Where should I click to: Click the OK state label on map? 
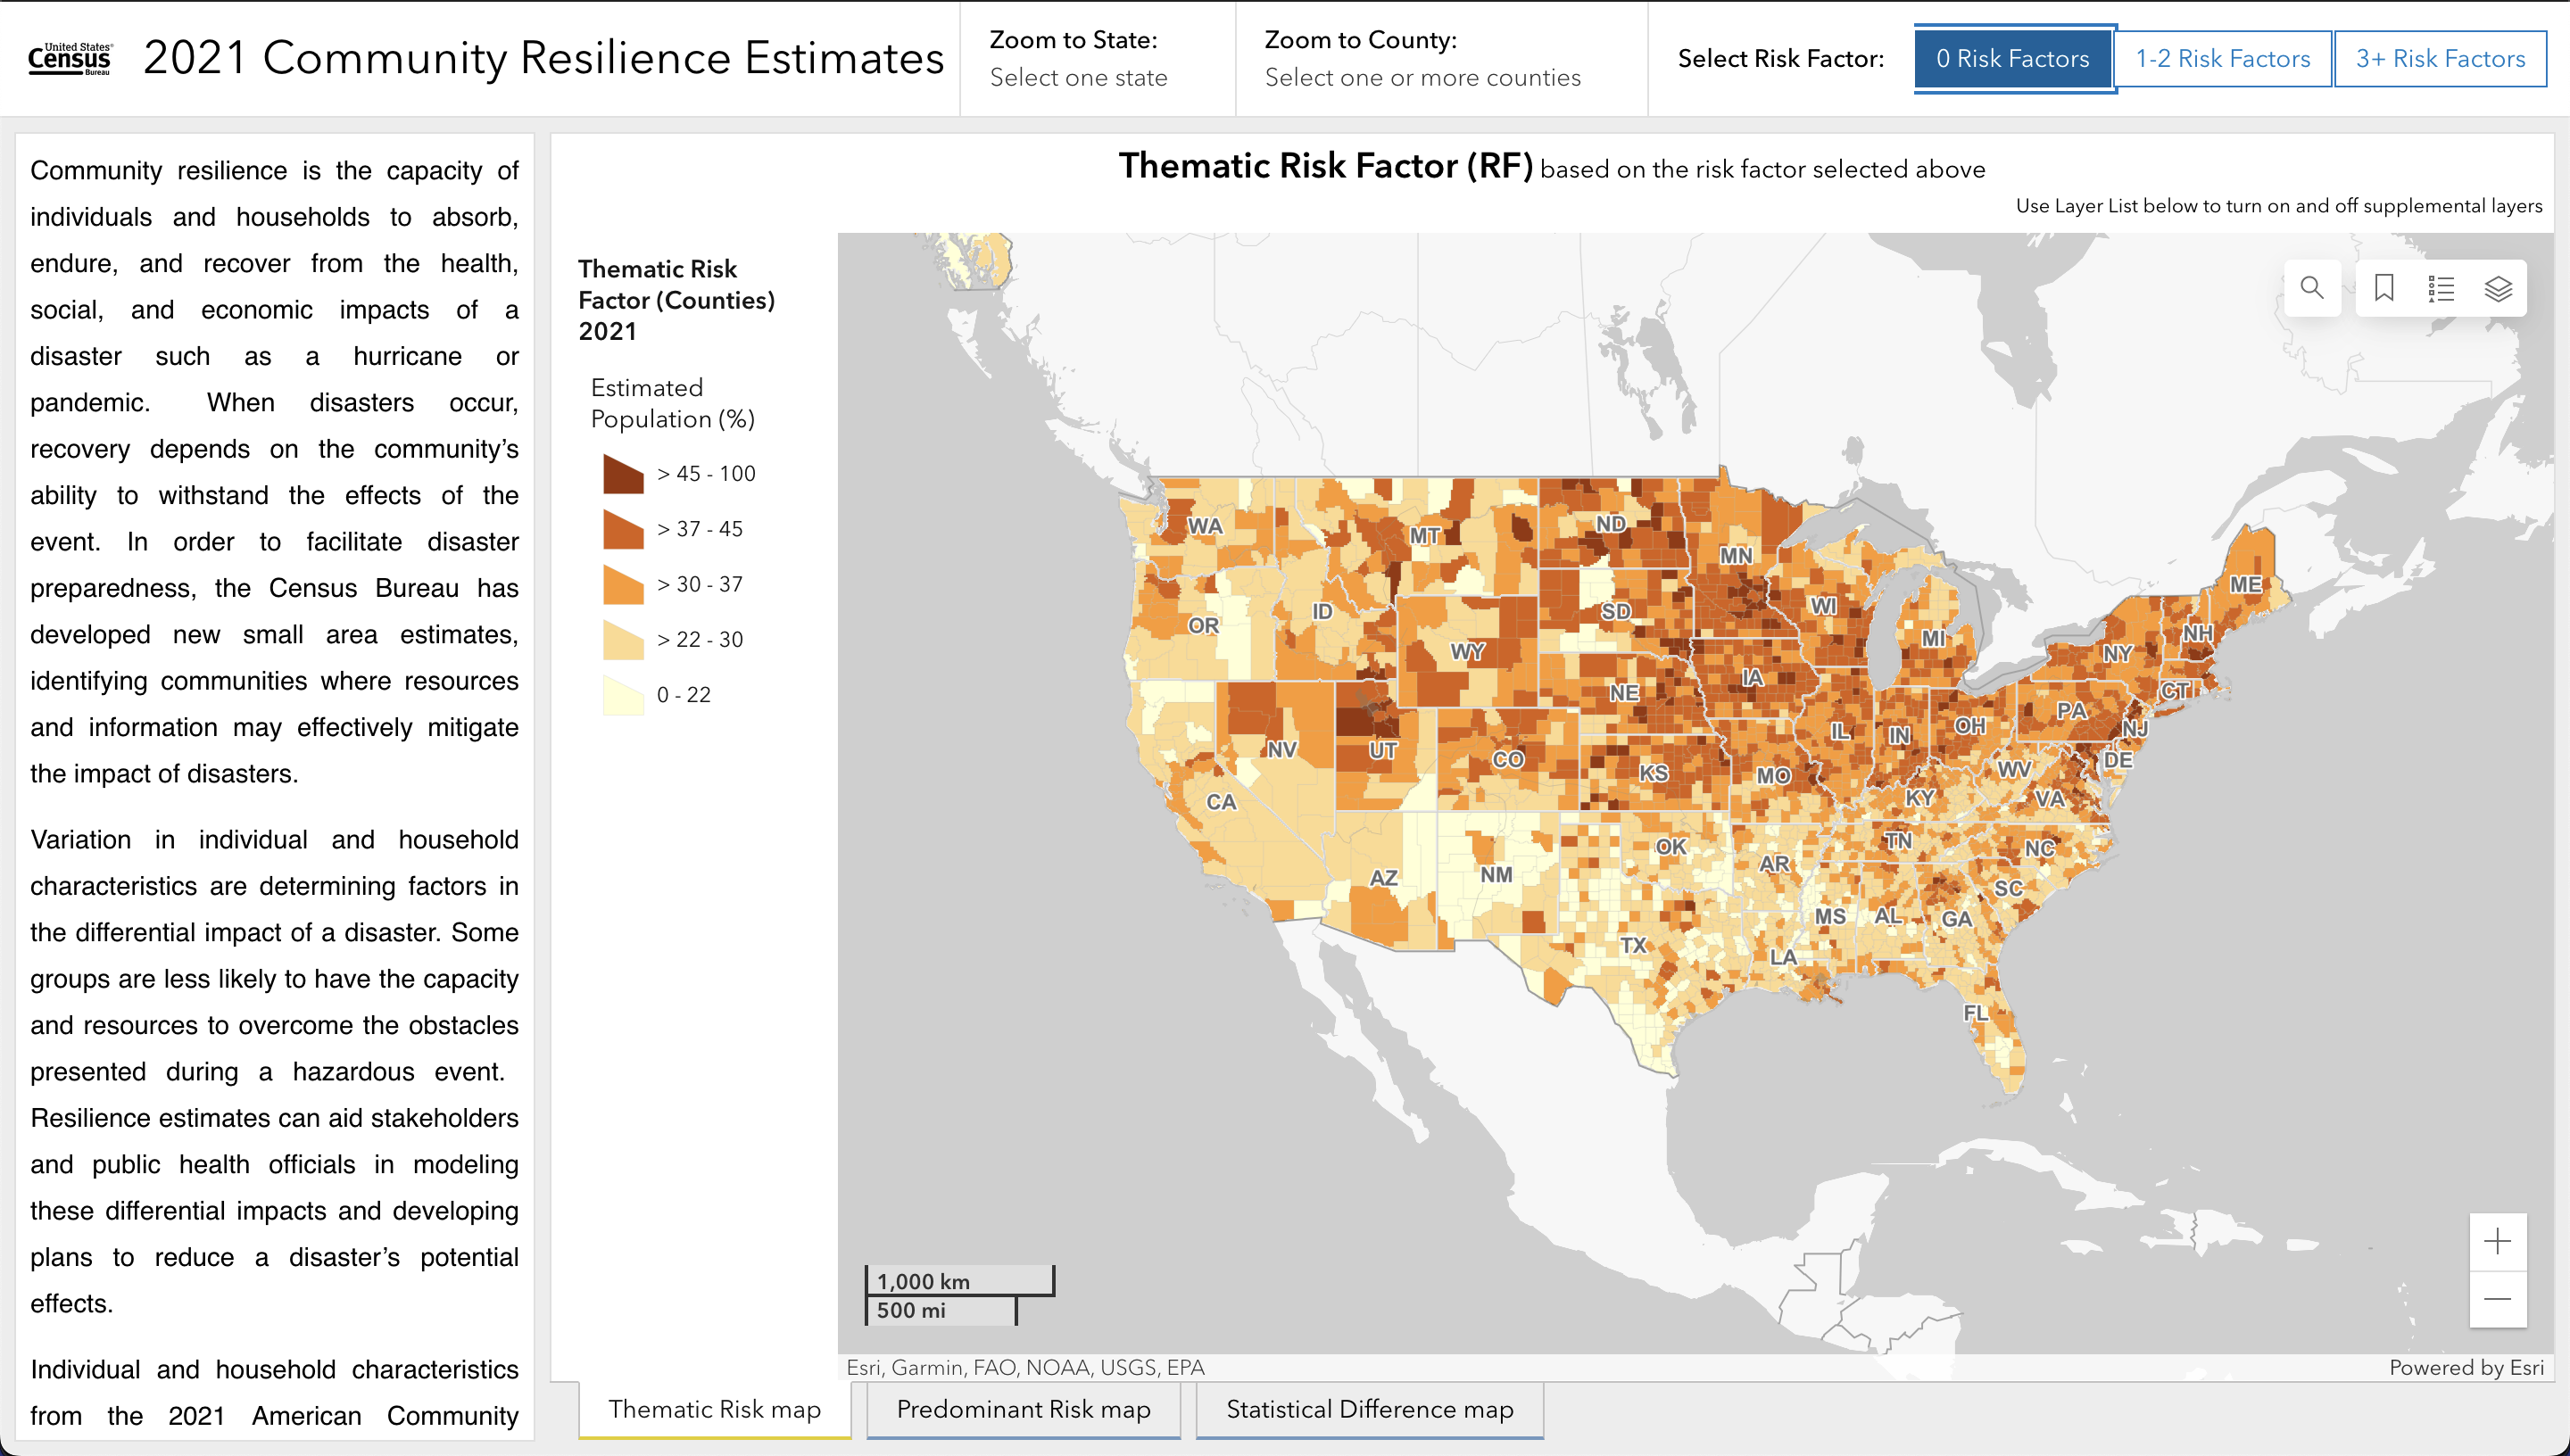pyautogui.click(x=1671, y=847)
